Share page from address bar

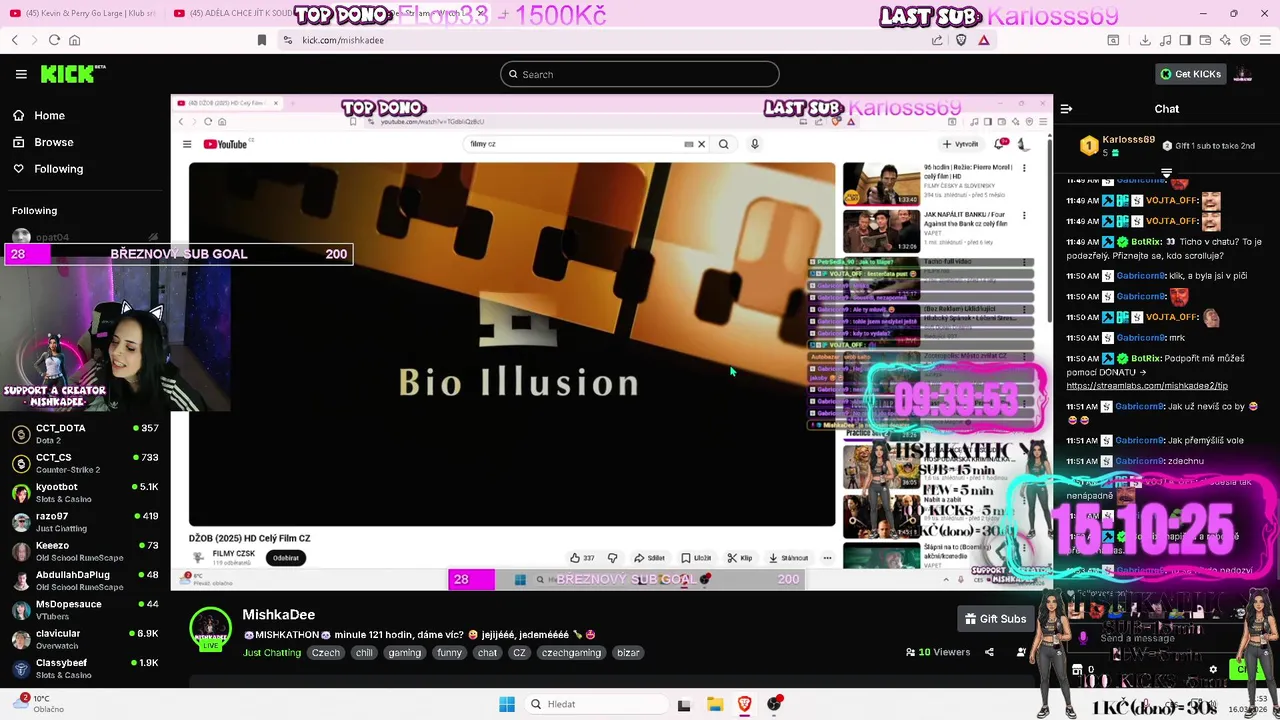point(937,40)
